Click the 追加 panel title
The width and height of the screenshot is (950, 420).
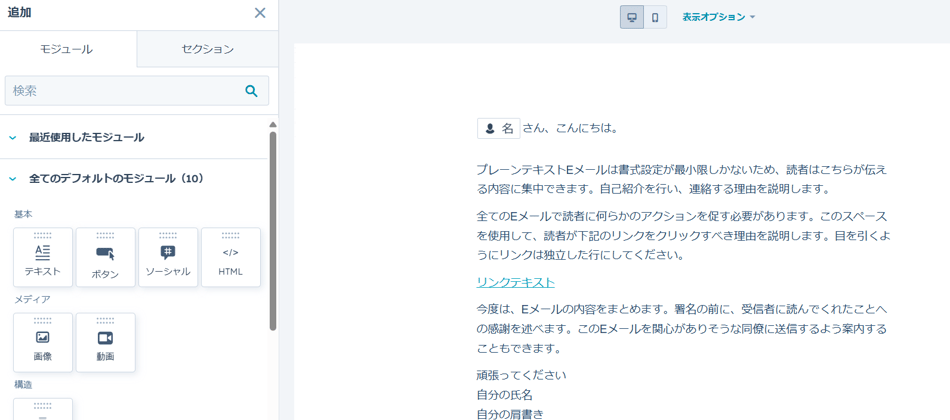pos(19,13)
